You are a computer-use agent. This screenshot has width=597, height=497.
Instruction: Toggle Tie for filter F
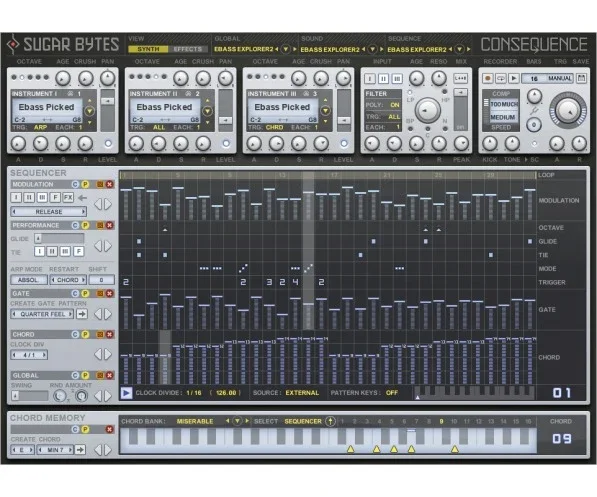coord(78,251)
